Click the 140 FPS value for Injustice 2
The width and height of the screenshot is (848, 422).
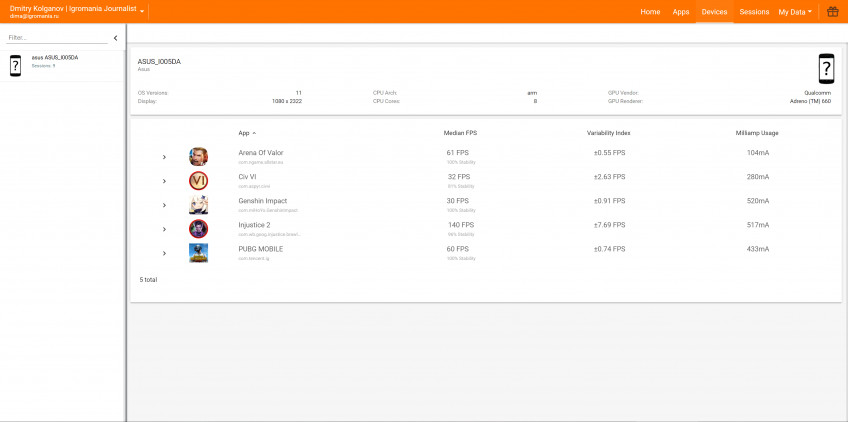click(461, 225)
